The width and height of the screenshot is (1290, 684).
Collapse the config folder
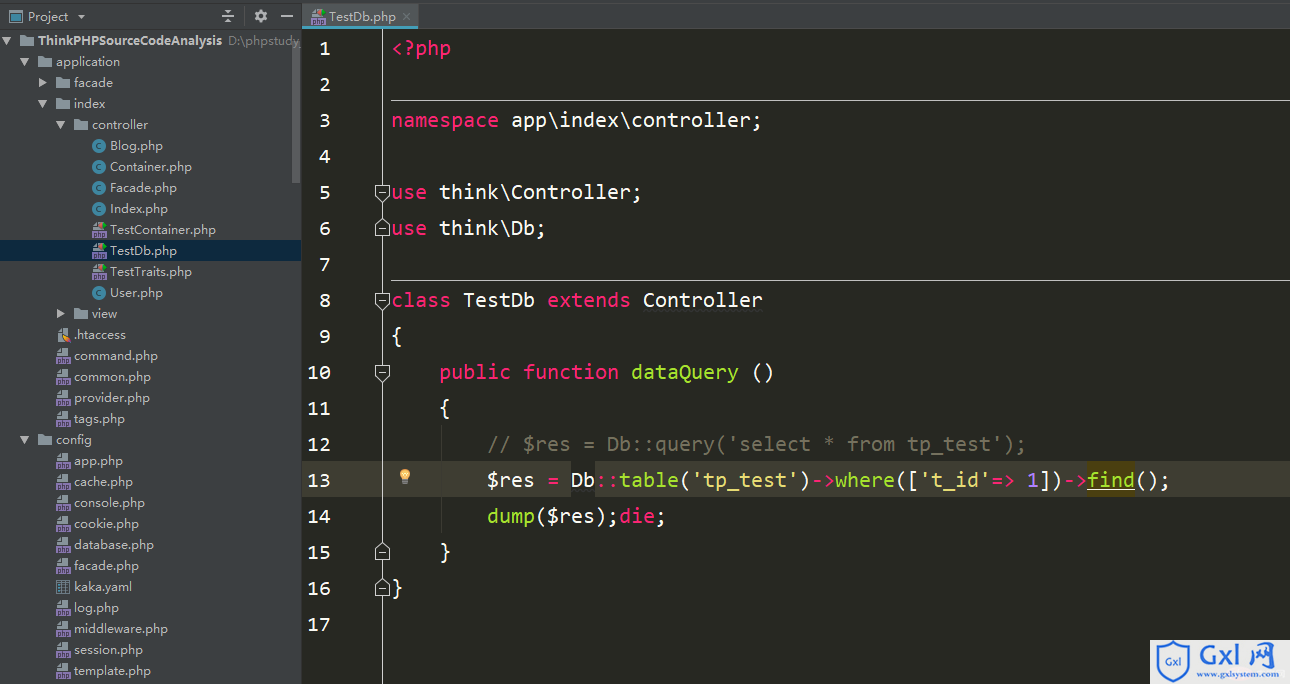pos(25,440)
